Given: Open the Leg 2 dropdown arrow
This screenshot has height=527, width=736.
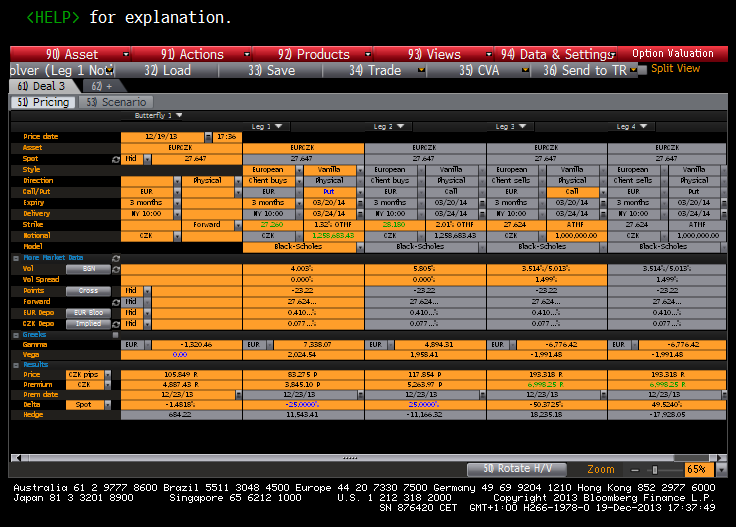Looking at the screenshot, I should [x=400, y=126].
